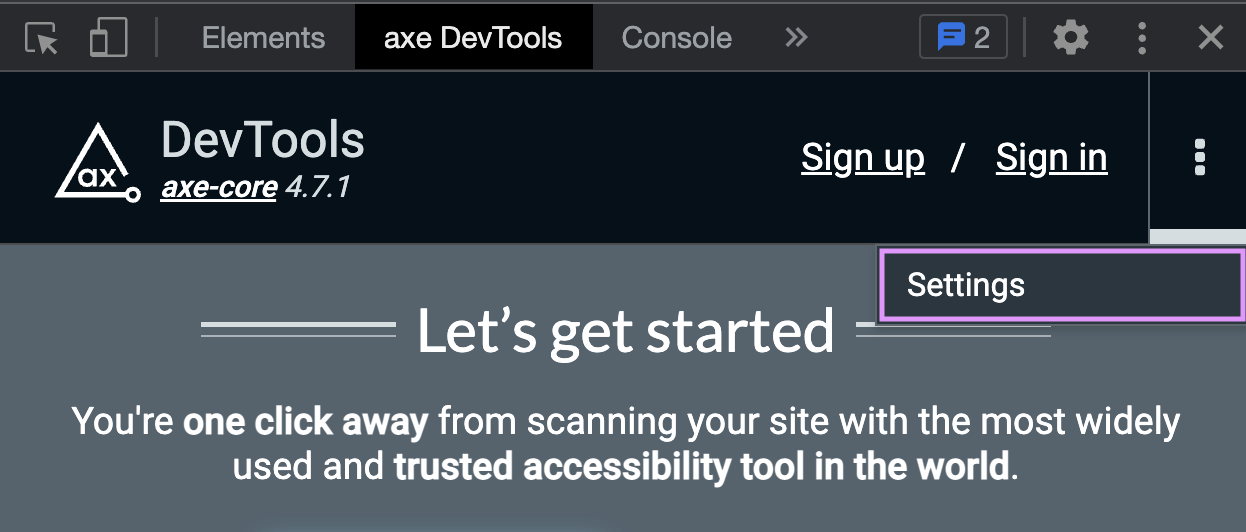The image size is (1246, 532).
Task: Click the "one click away" intro paragraph
Action: point(625,443)
